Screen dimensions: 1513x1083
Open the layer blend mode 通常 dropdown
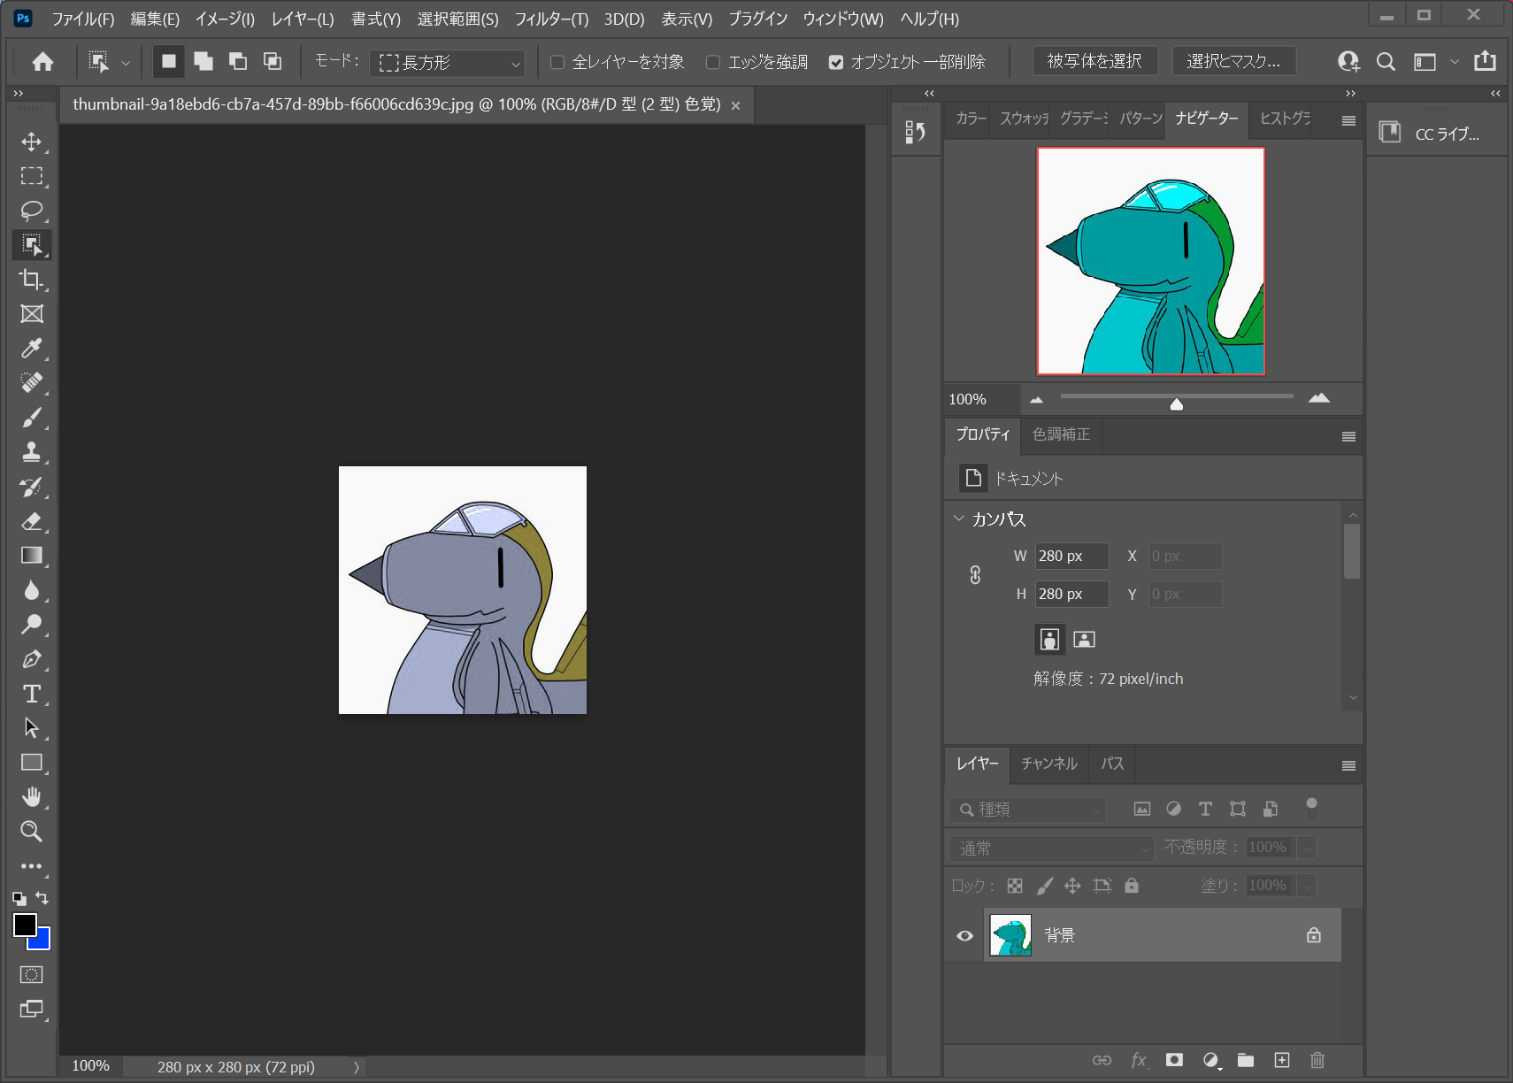(1051, 848)
